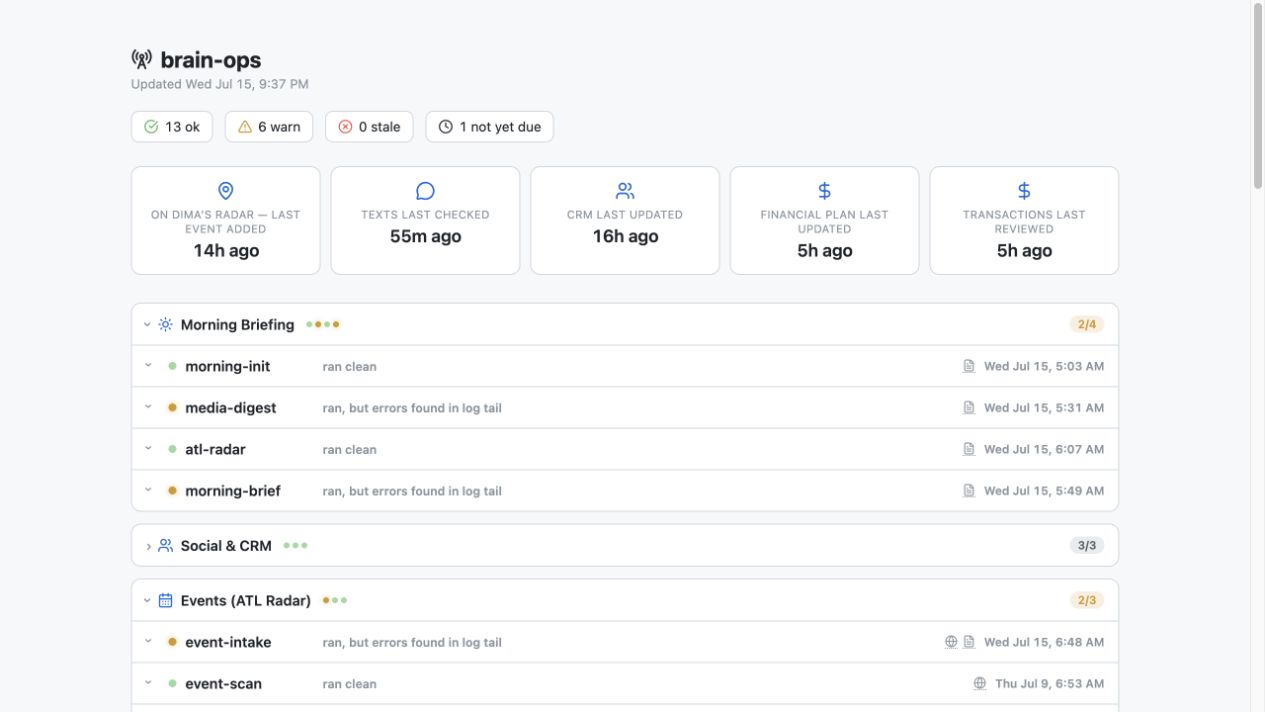The height and width of the screenshot is (712, 1265).
Task: Click the timestamp Wed Jul 15, 6:07 AM
Action: (1044, 450)
